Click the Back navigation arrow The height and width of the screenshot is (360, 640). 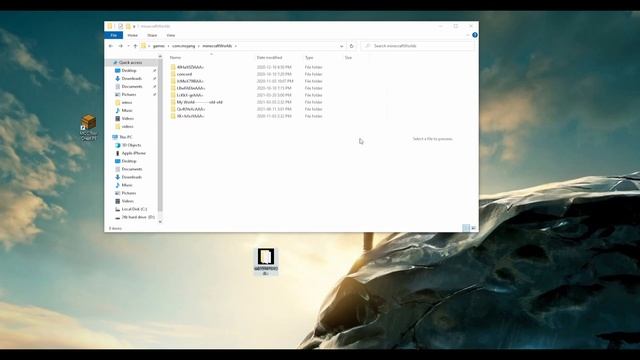coord(111,46)
